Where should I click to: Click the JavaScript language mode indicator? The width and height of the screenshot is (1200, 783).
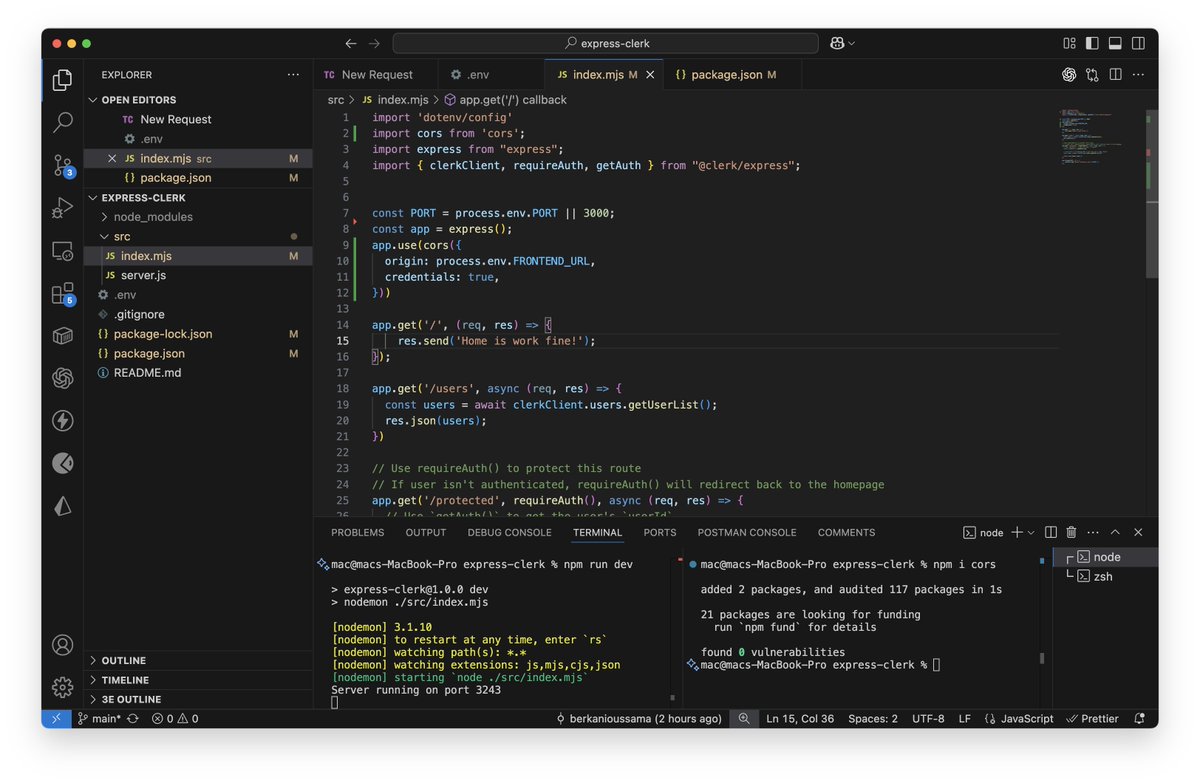click(1018, 719)
